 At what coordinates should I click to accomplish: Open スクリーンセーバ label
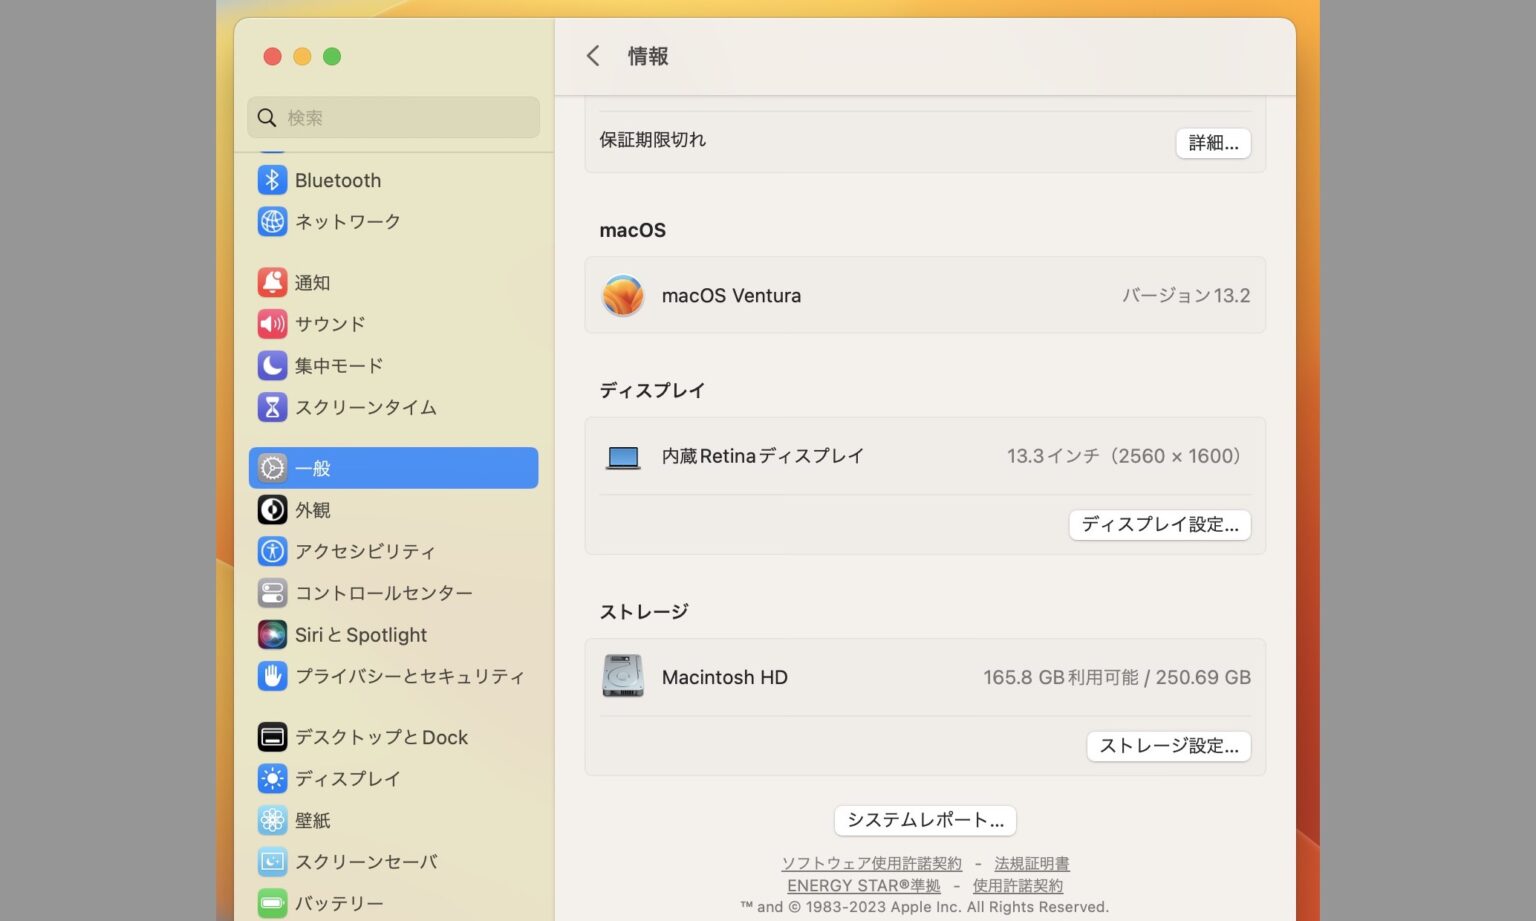point(366,861)
